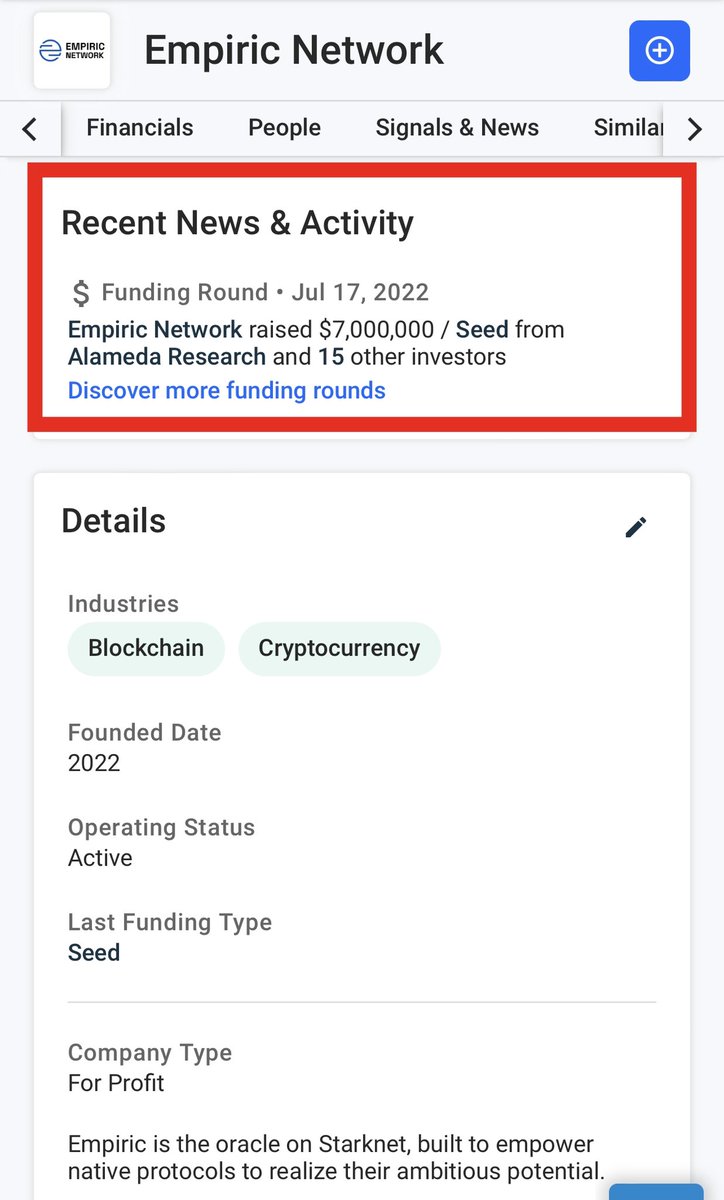Go to the Signals & News tab
The image size is (724, 1200).
[457, 128]
